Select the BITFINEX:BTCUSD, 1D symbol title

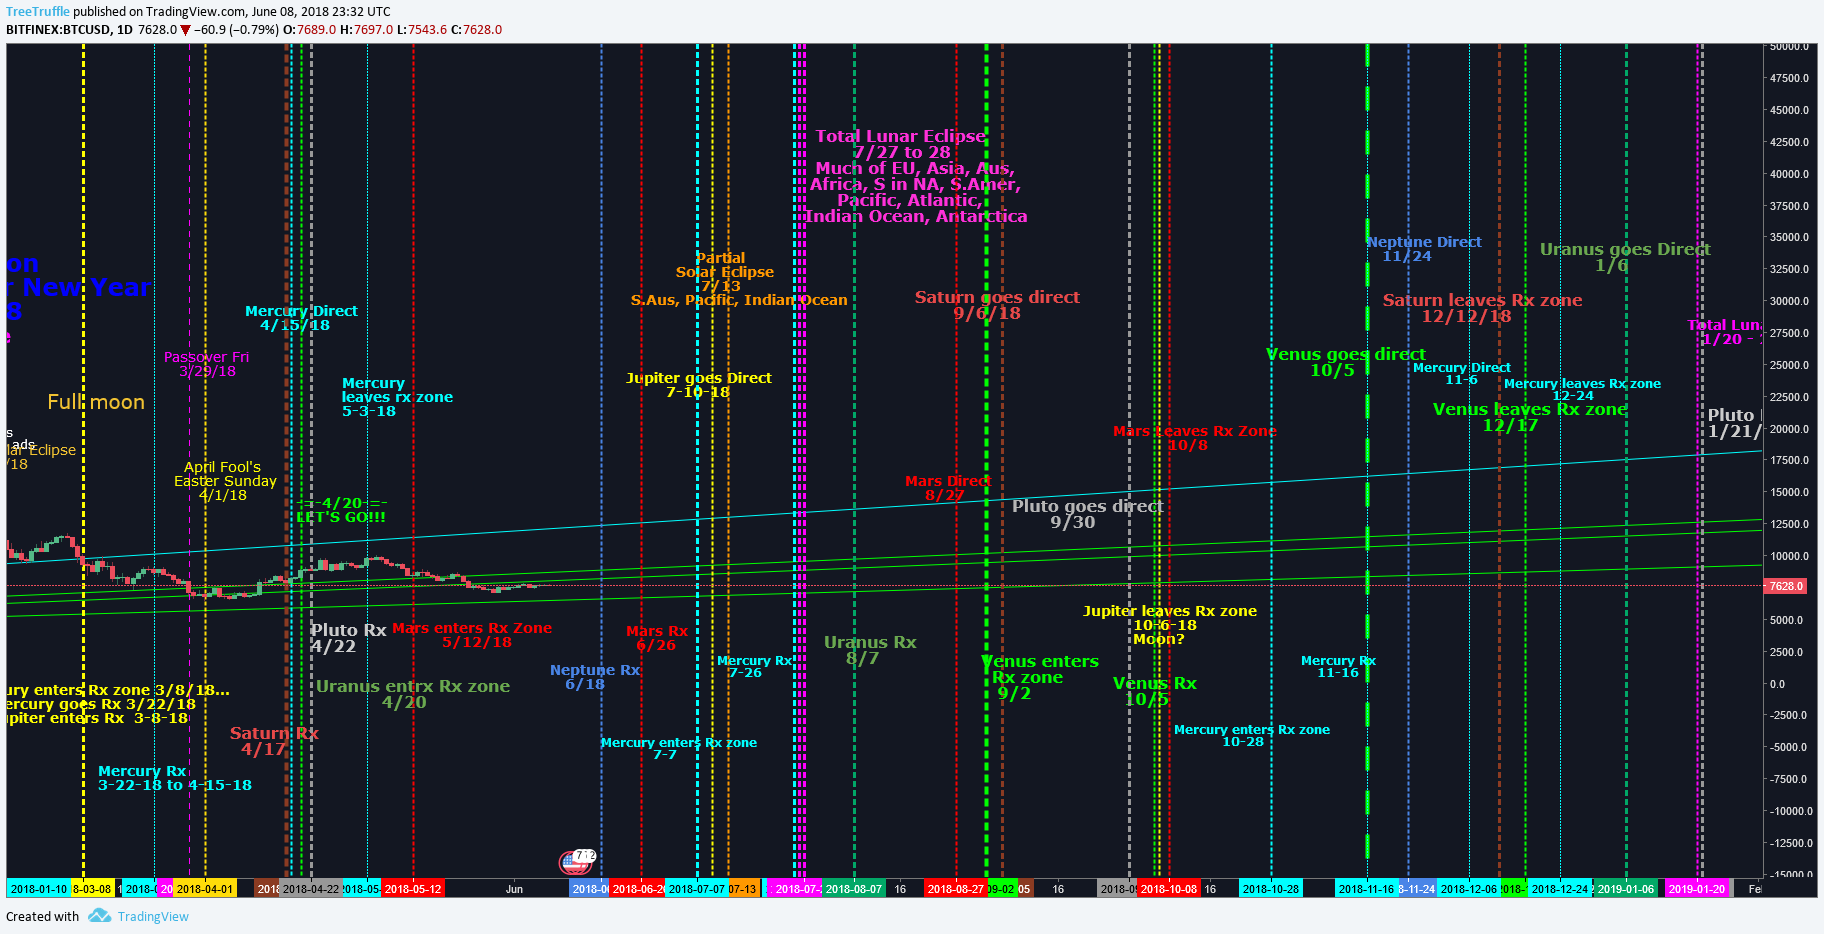coord(69,30)
